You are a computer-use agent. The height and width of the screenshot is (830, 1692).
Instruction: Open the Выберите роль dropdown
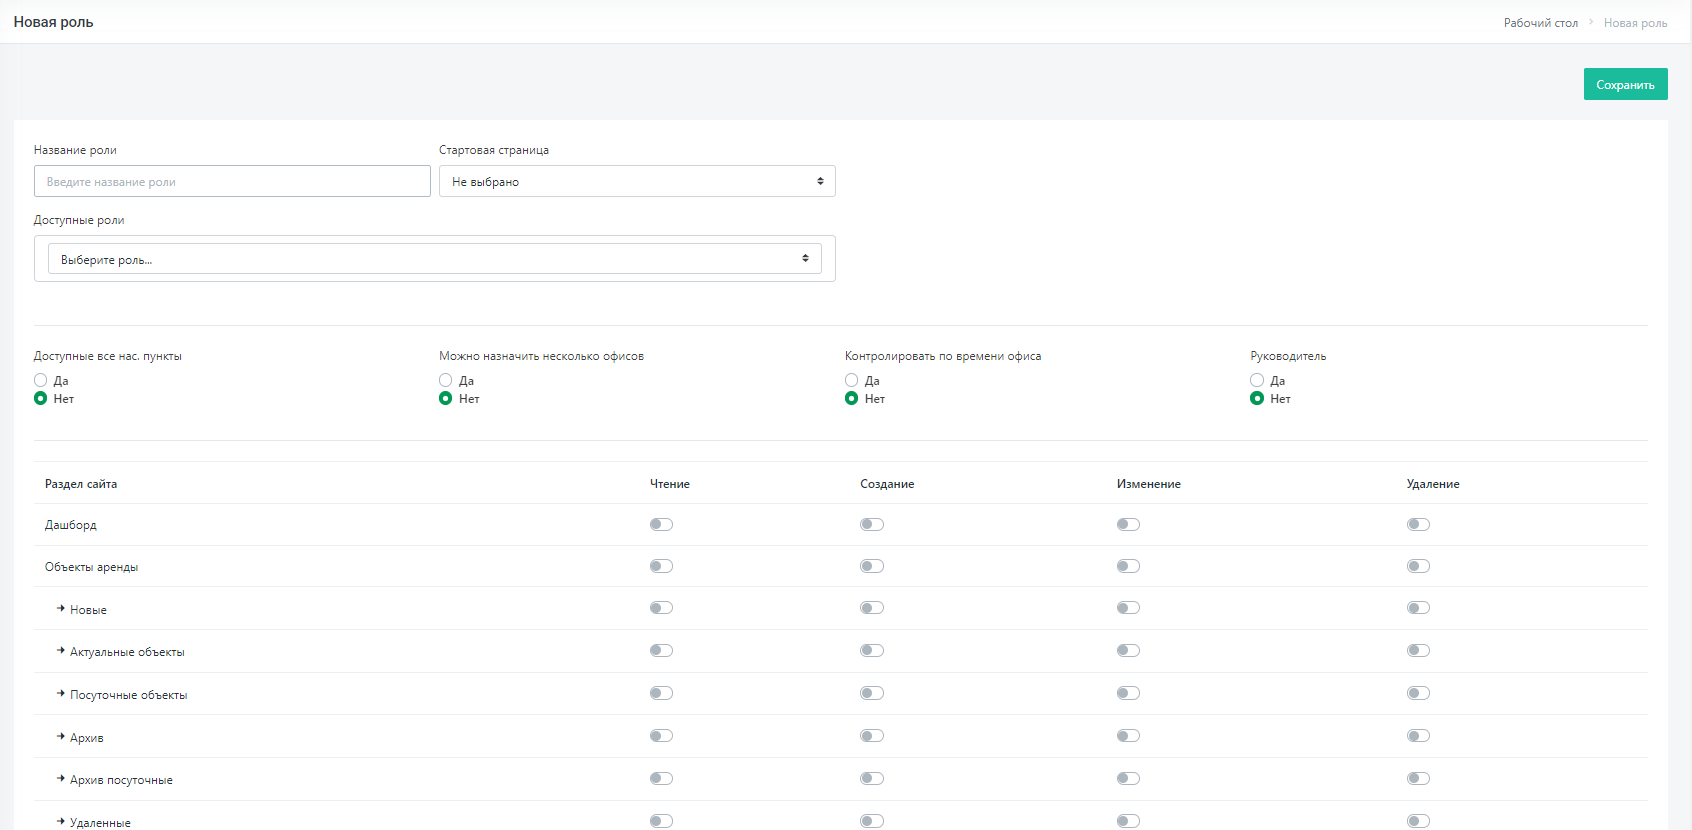pyautogui.click(x=435, y=259)
